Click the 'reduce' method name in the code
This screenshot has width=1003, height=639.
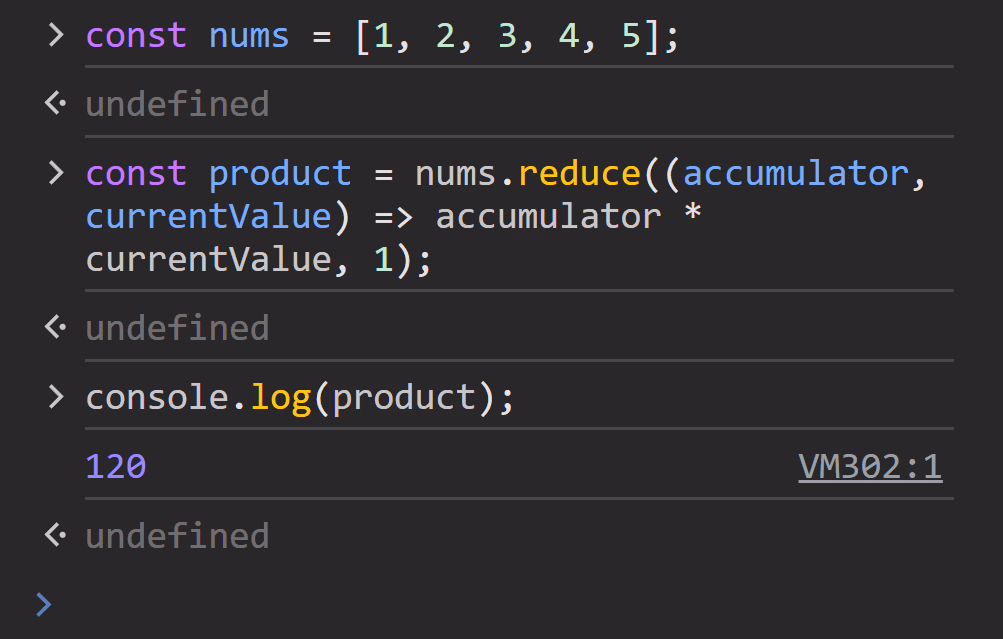(580, 173)
